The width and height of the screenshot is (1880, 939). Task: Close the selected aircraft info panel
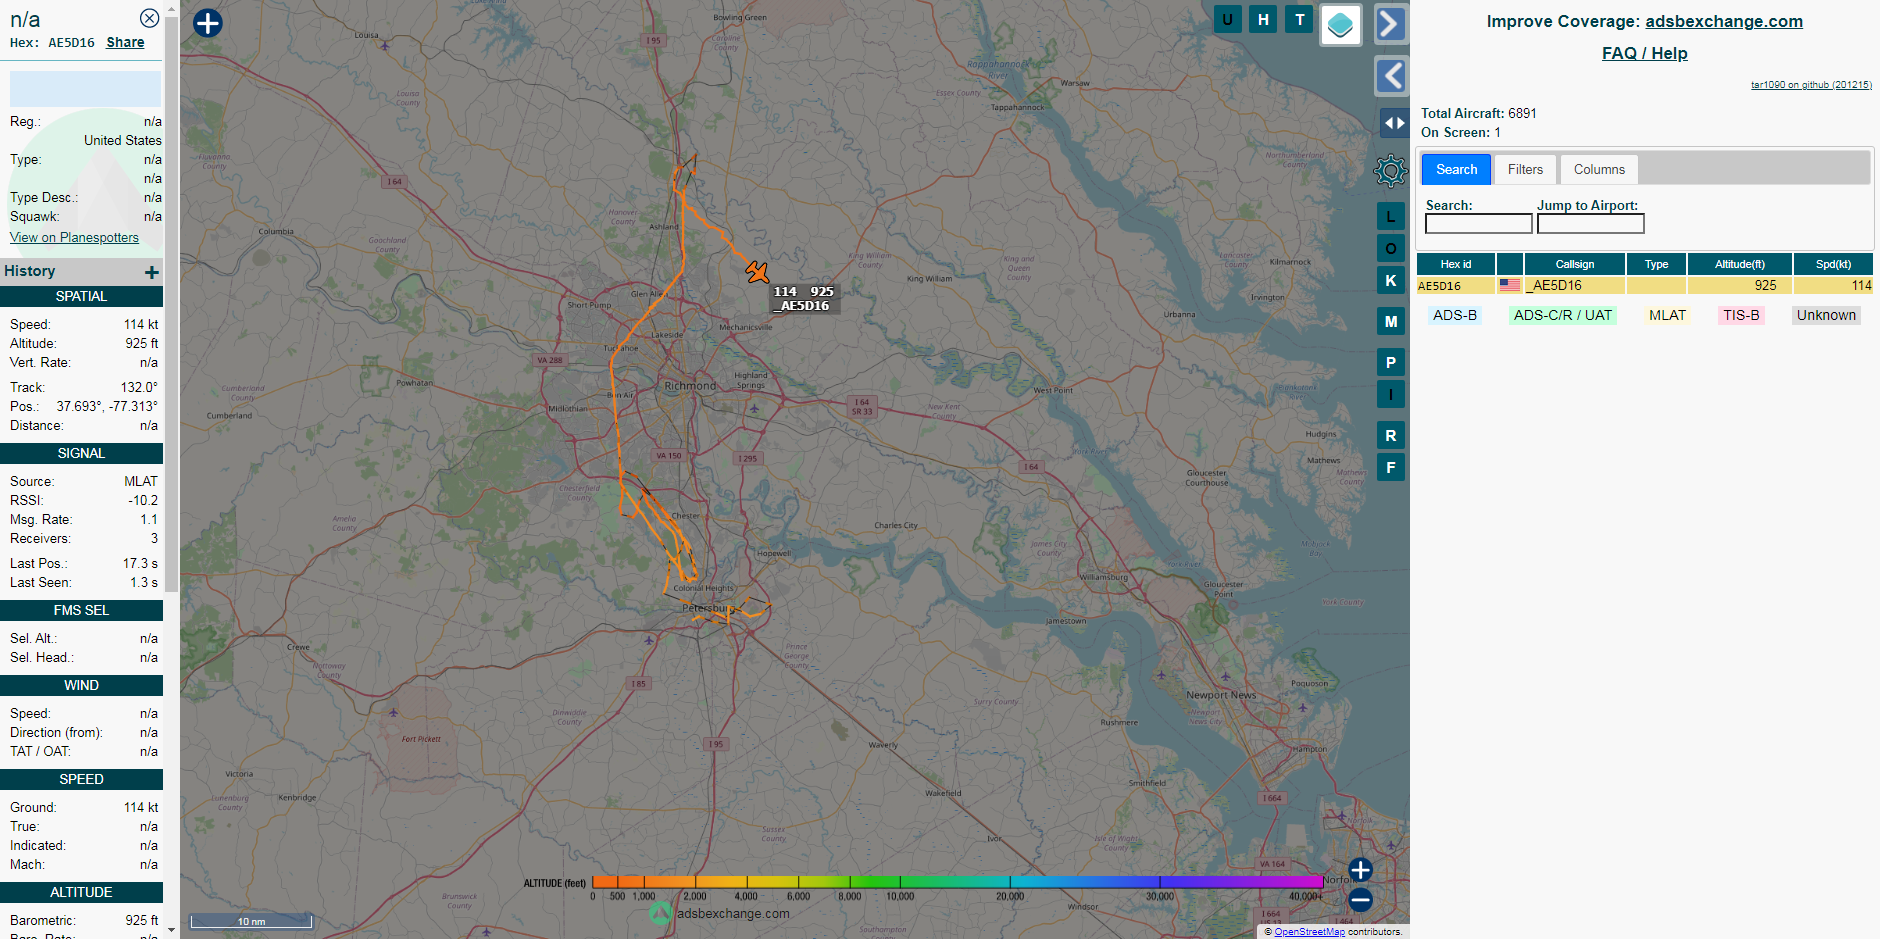pos(149,18)
